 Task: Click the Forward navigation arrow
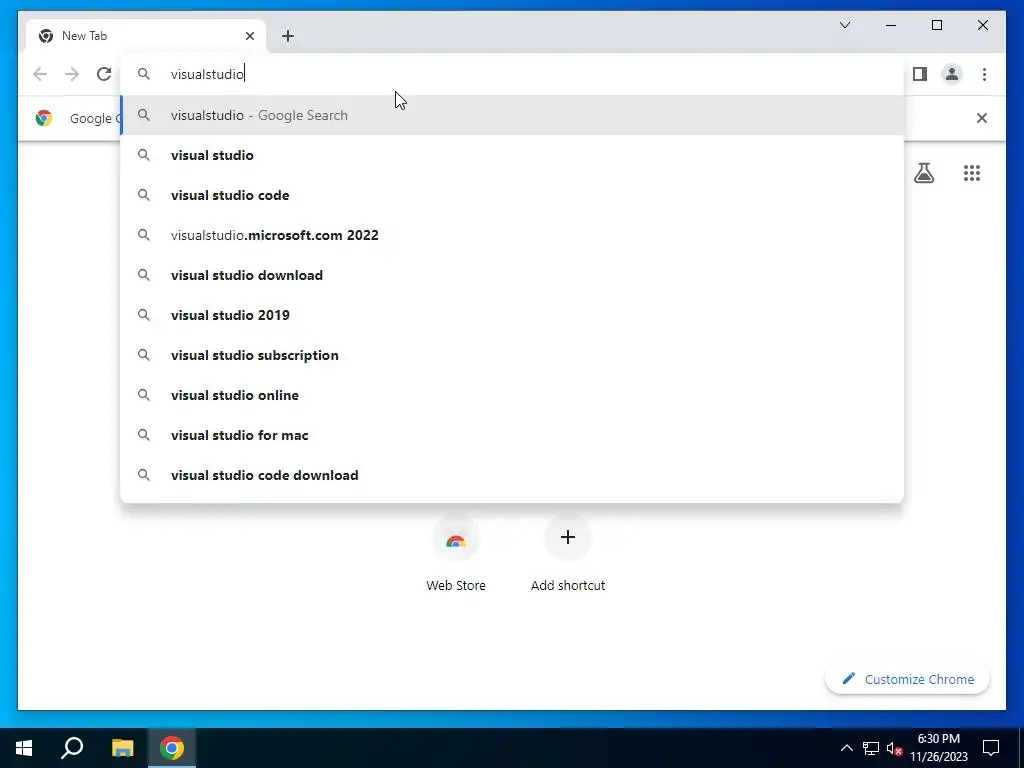click(72, 74)
